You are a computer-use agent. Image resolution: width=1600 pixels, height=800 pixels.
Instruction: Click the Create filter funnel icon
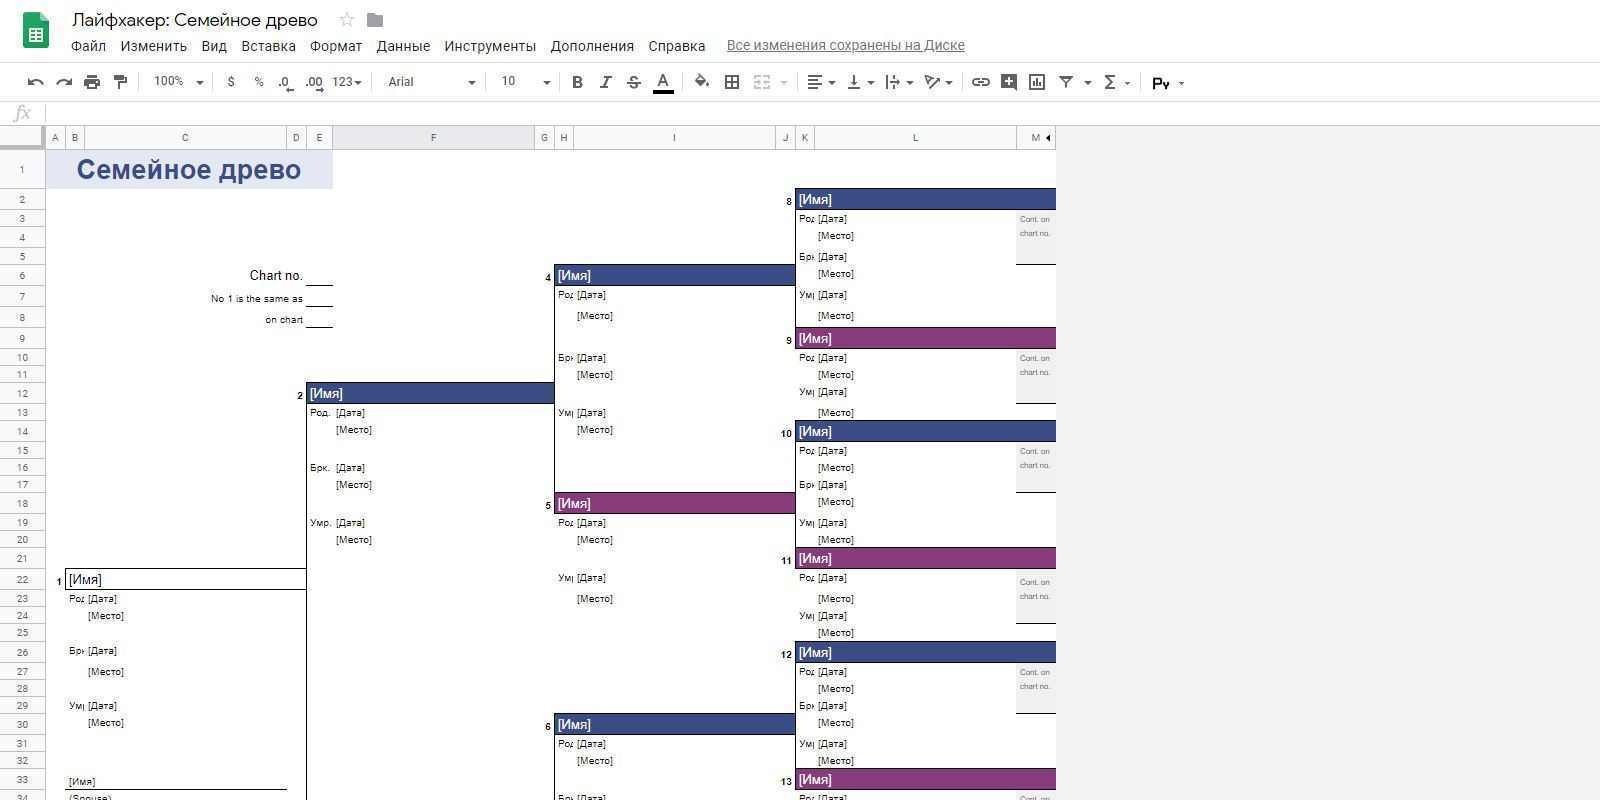(x=1066, y=82)
